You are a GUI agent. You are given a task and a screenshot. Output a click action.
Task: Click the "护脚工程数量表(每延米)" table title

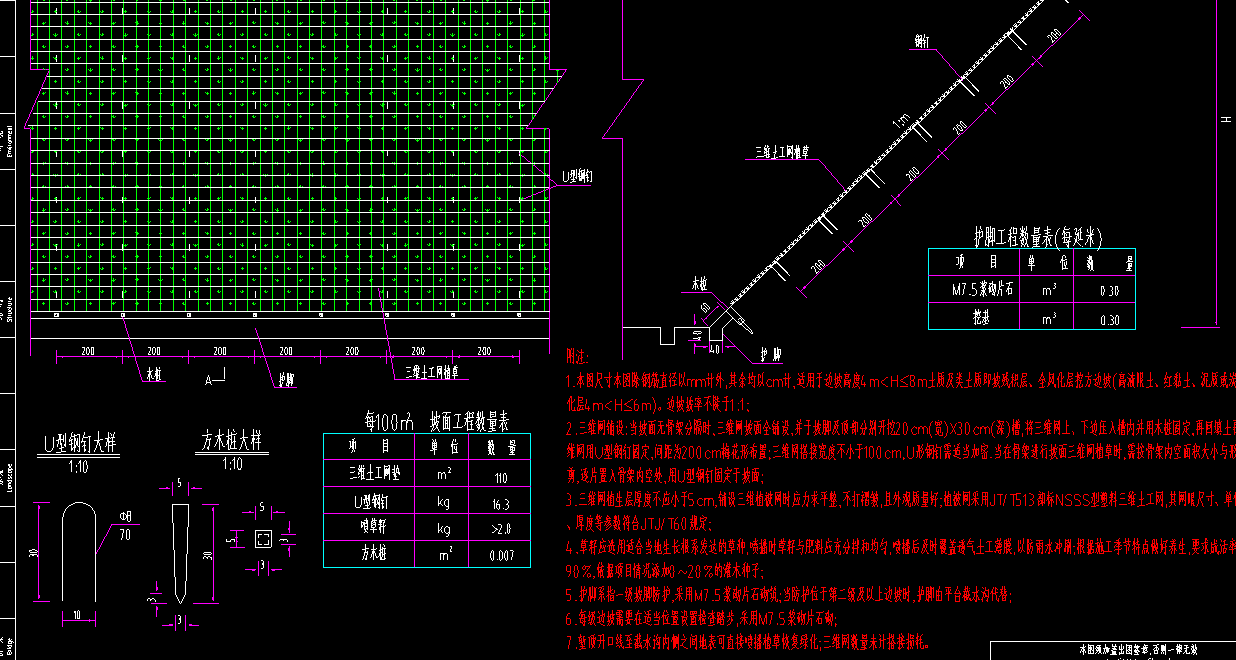(1038, 236)
